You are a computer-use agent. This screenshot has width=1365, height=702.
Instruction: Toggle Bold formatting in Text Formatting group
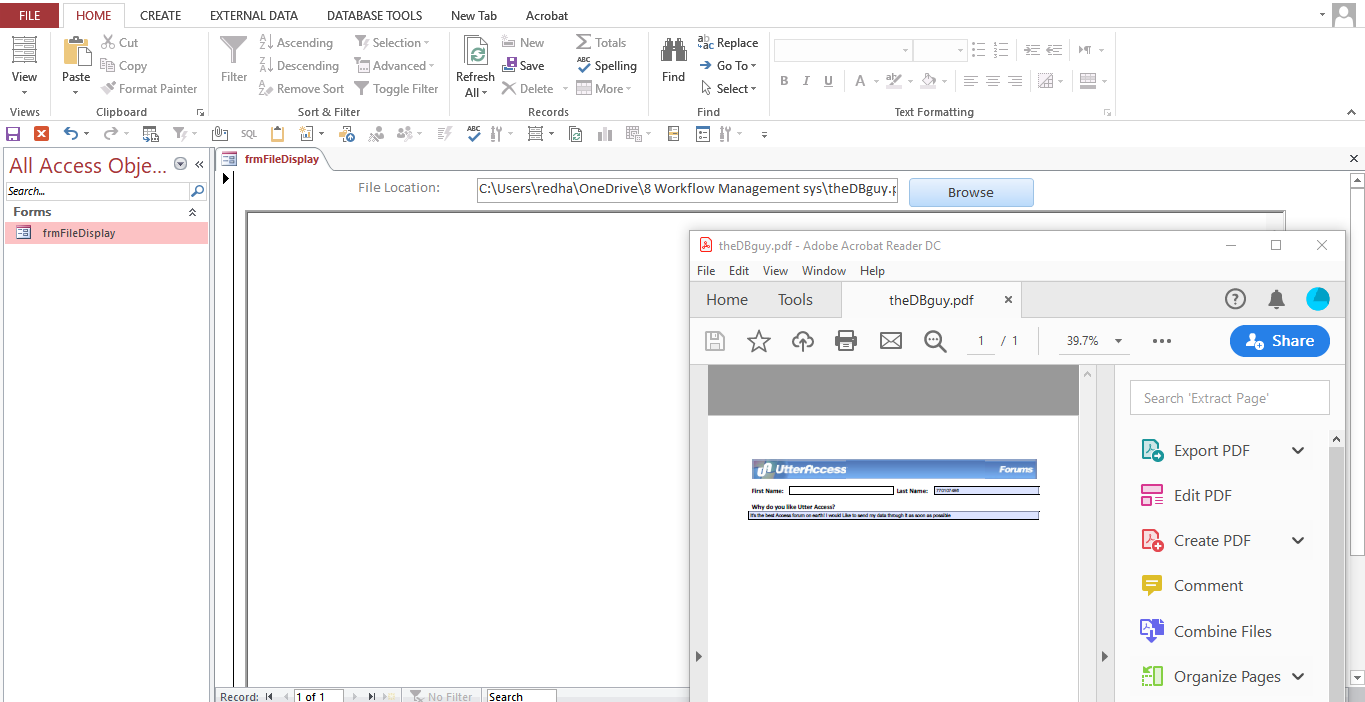[784, 81]
